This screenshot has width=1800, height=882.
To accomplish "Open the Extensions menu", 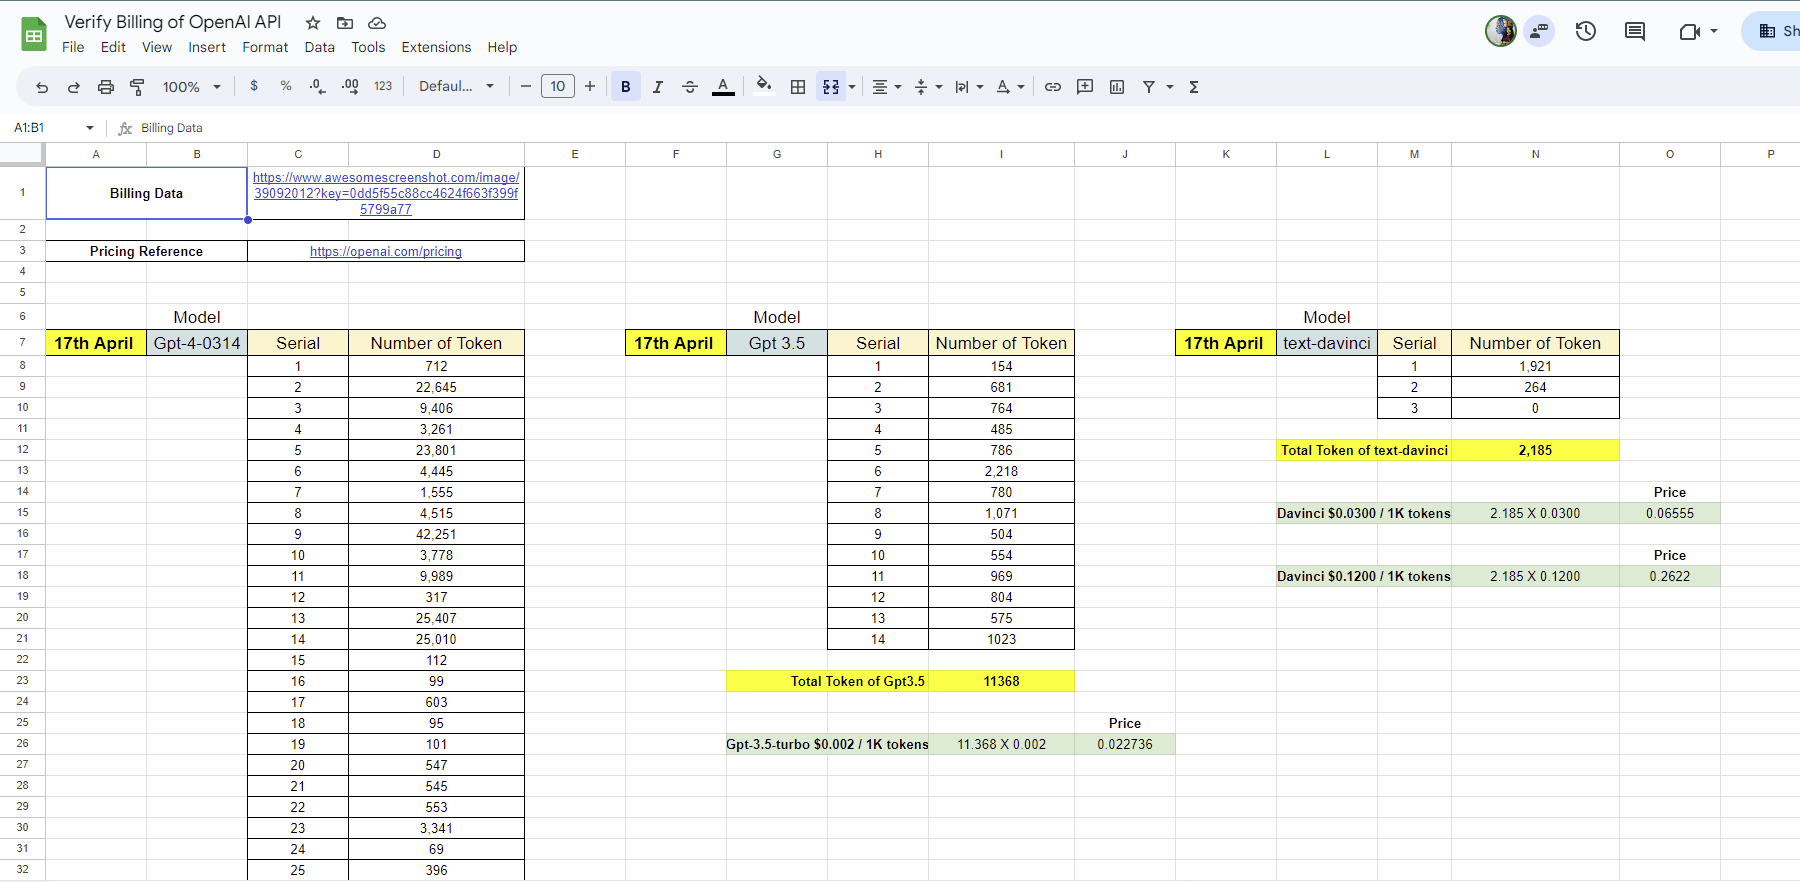I will click(436, 47).
